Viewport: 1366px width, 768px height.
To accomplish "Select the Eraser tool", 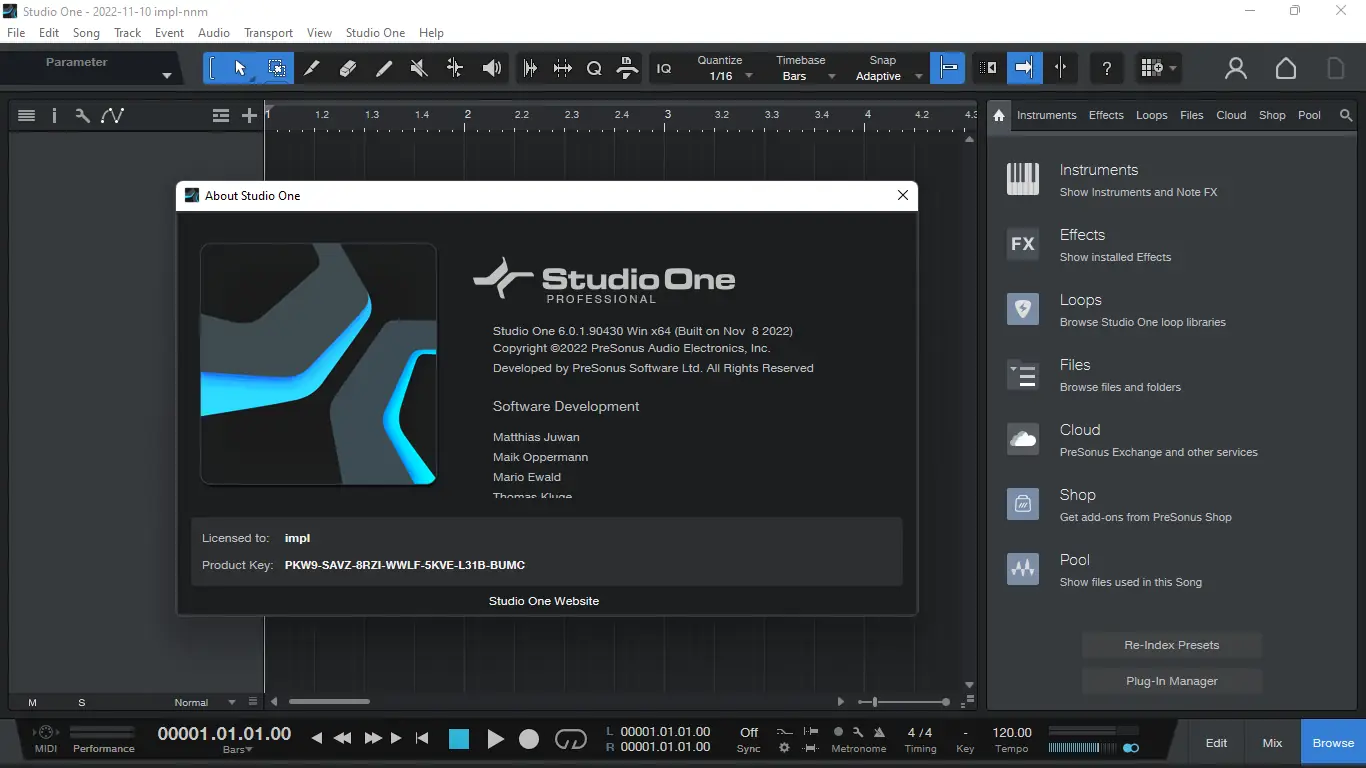I will [x=348, y=68].
